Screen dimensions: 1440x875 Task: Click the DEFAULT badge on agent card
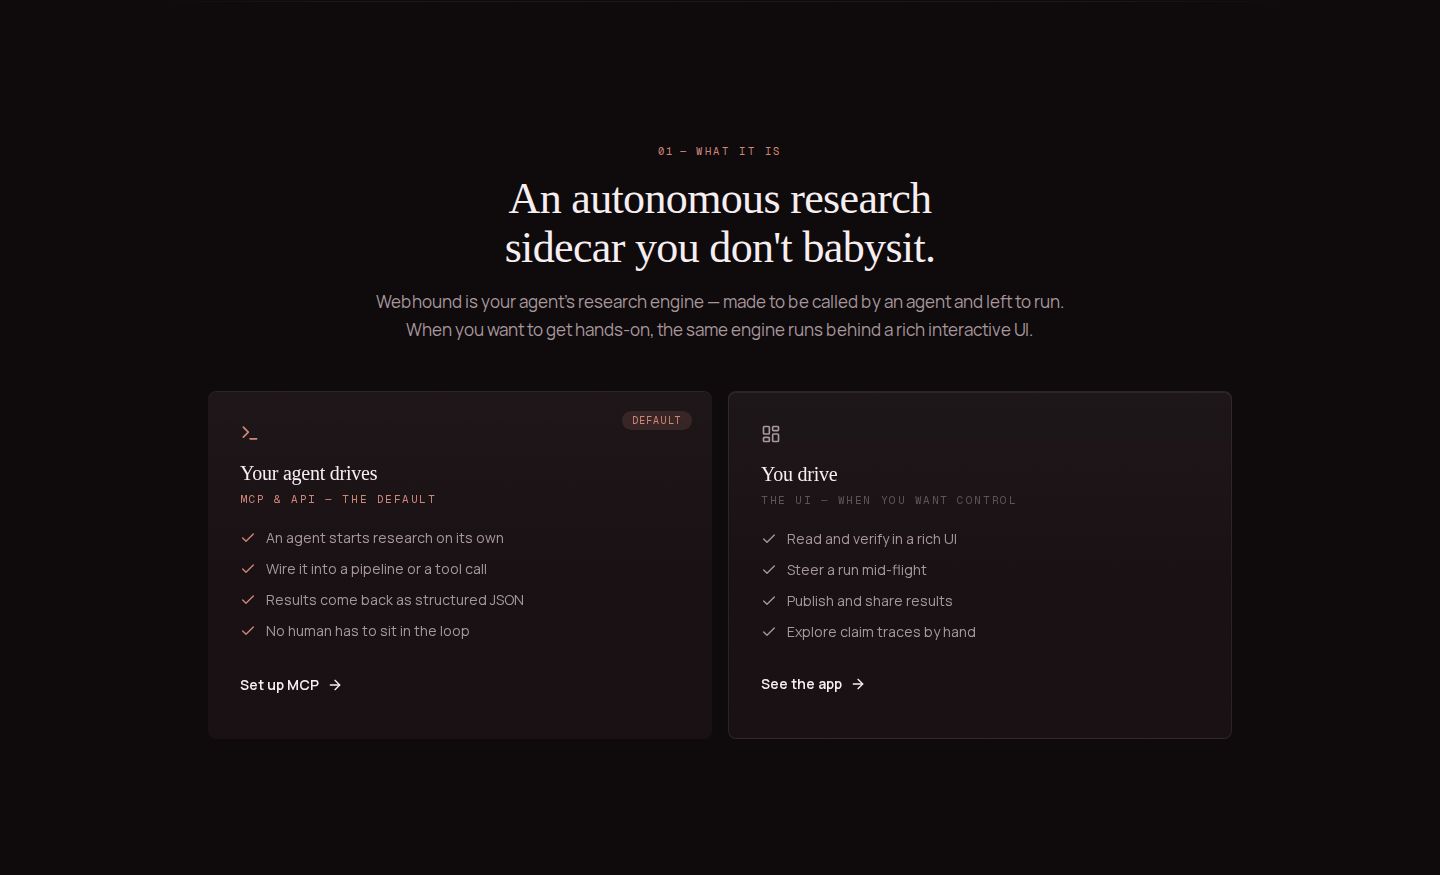[657, 420]
